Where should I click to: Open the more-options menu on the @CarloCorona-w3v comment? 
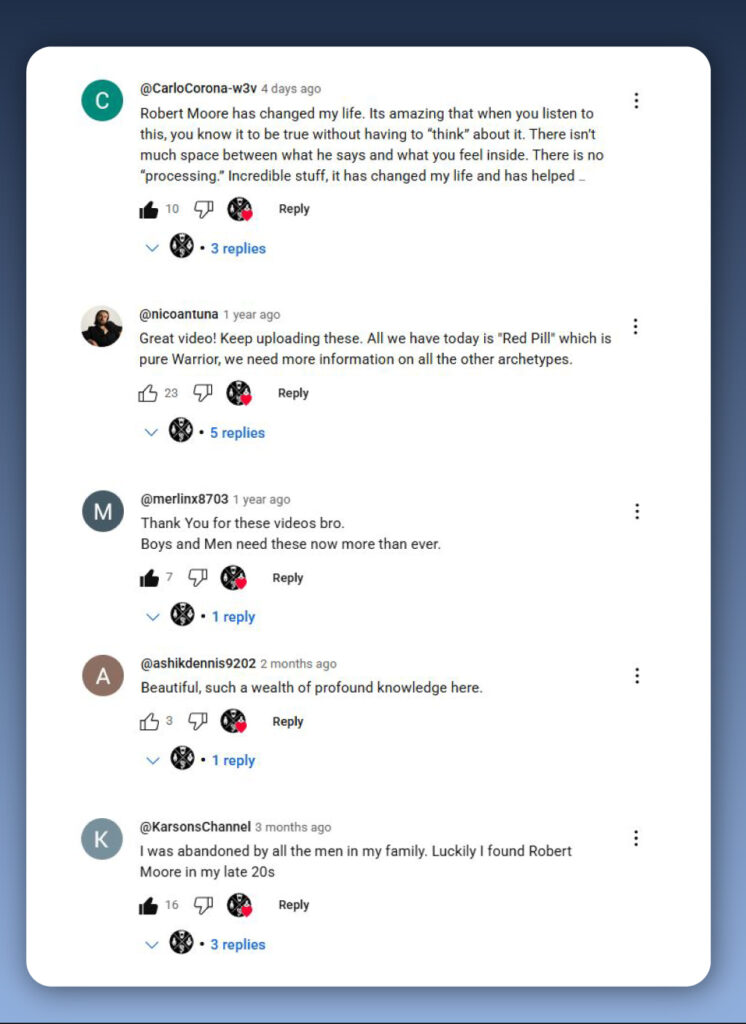point(636,101)
